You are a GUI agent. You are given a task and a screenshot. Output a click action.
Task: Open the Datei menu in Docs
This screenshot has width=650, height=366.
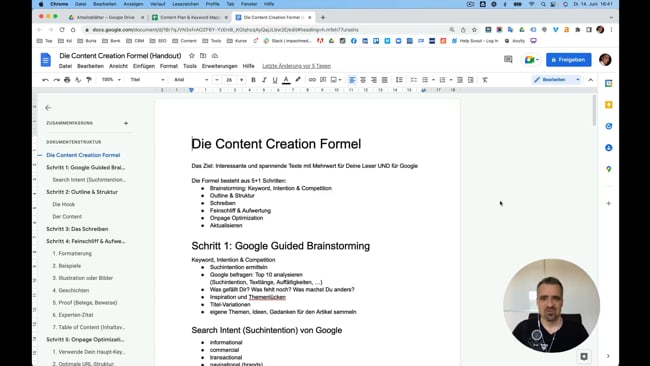tap(65, 66)
